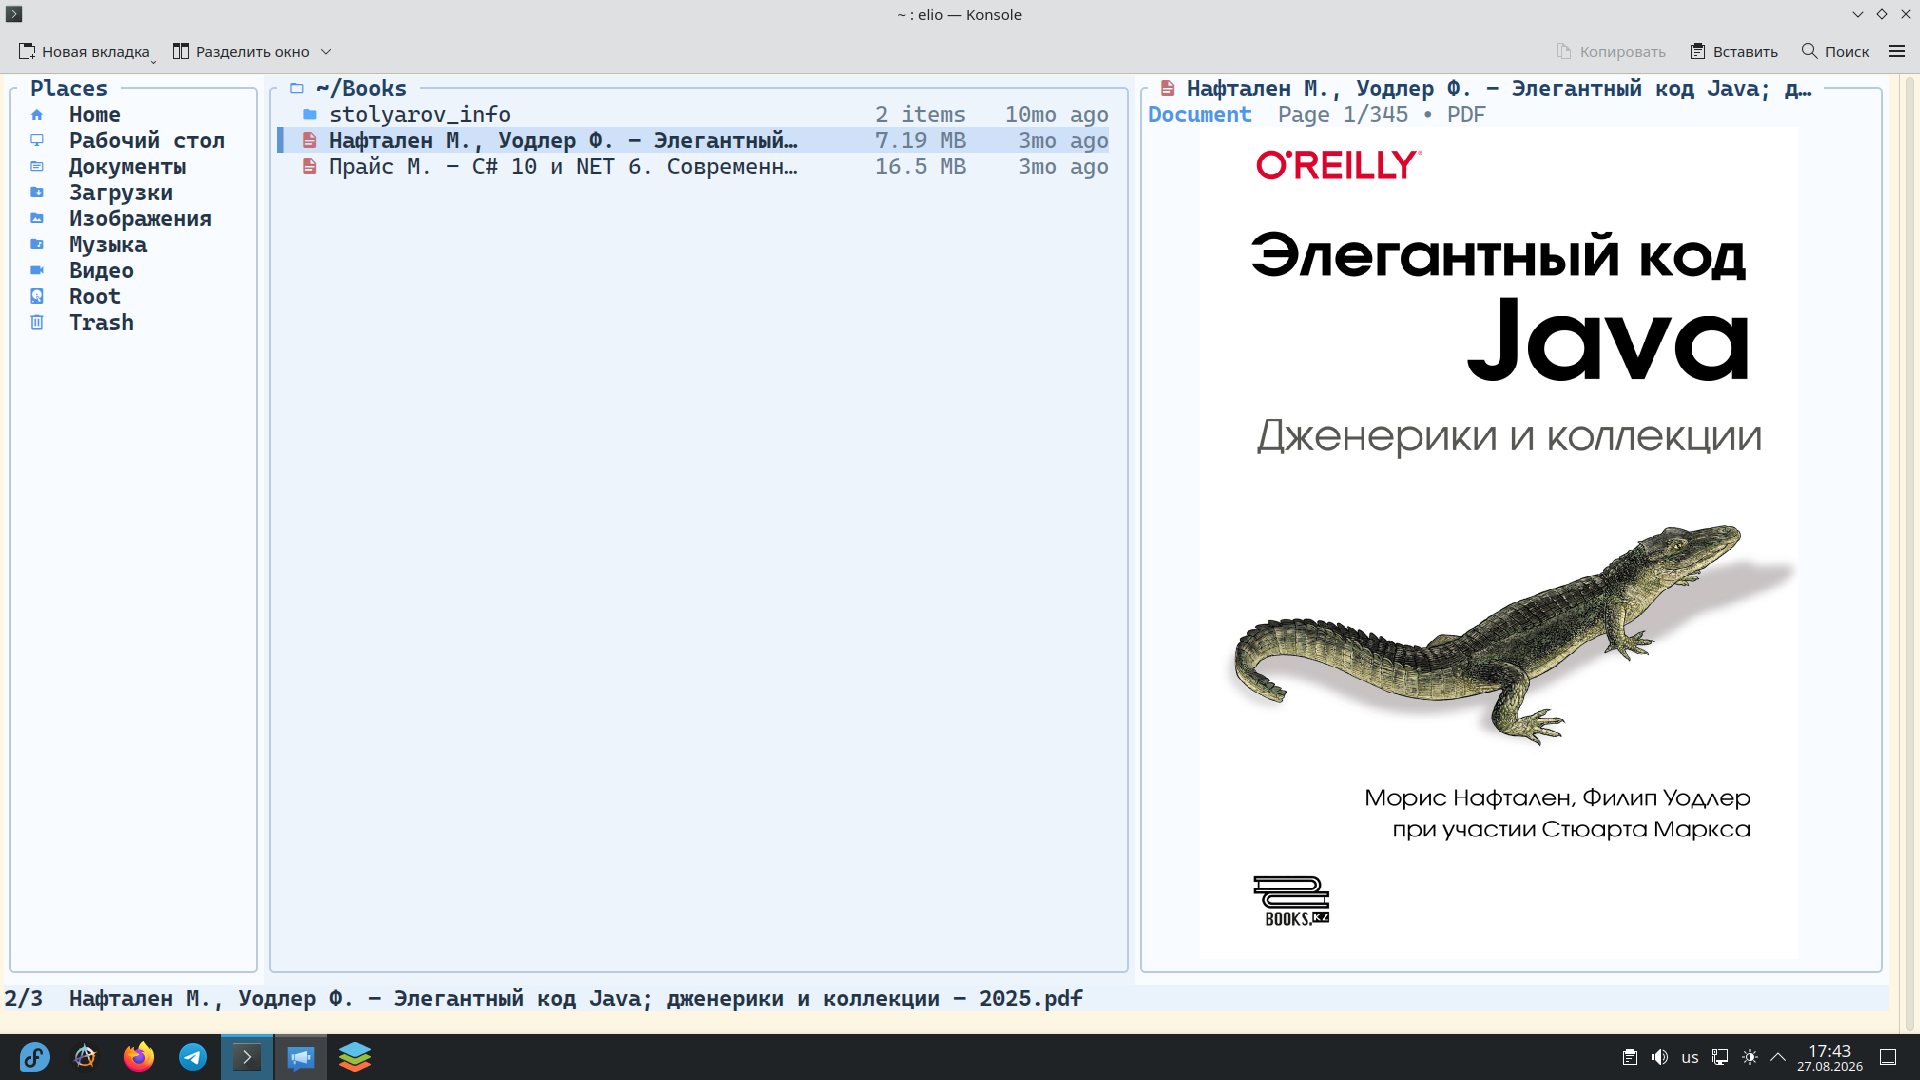Select the Прайс М. C# 10 PDF row
This screenshot has width=1920, height=1080.
pyautogui.click(x=693, y=167)
